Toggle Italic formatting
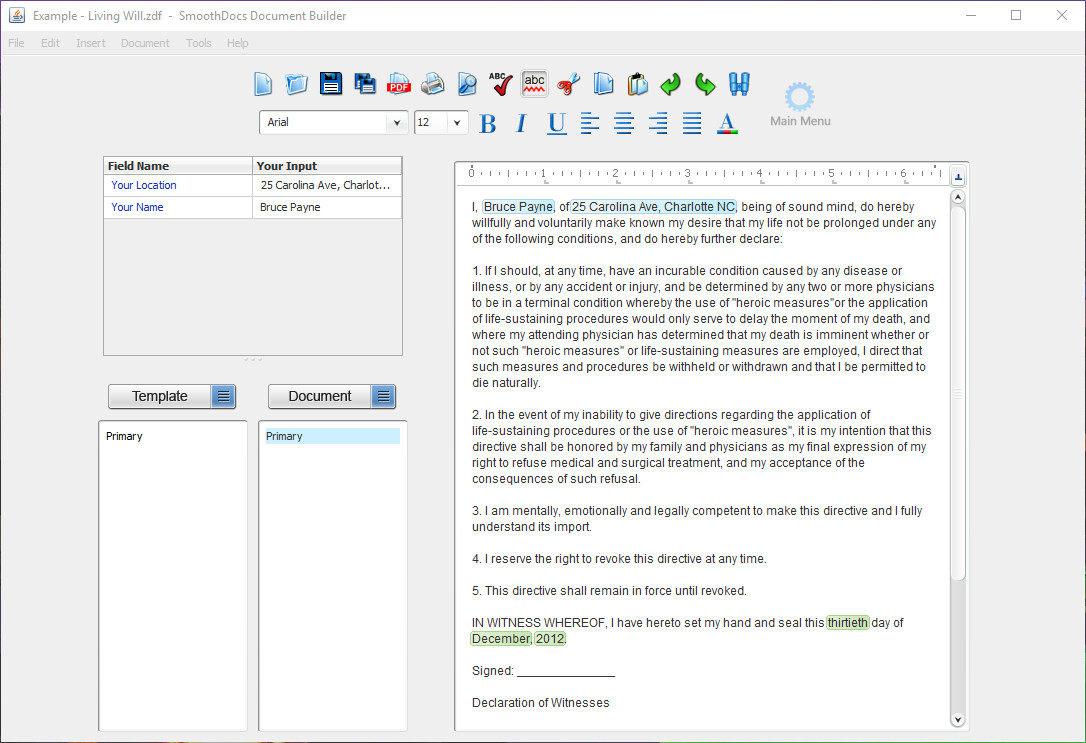Image resolution: width=1086 pixels, height=743 pixels. [521, 123]
